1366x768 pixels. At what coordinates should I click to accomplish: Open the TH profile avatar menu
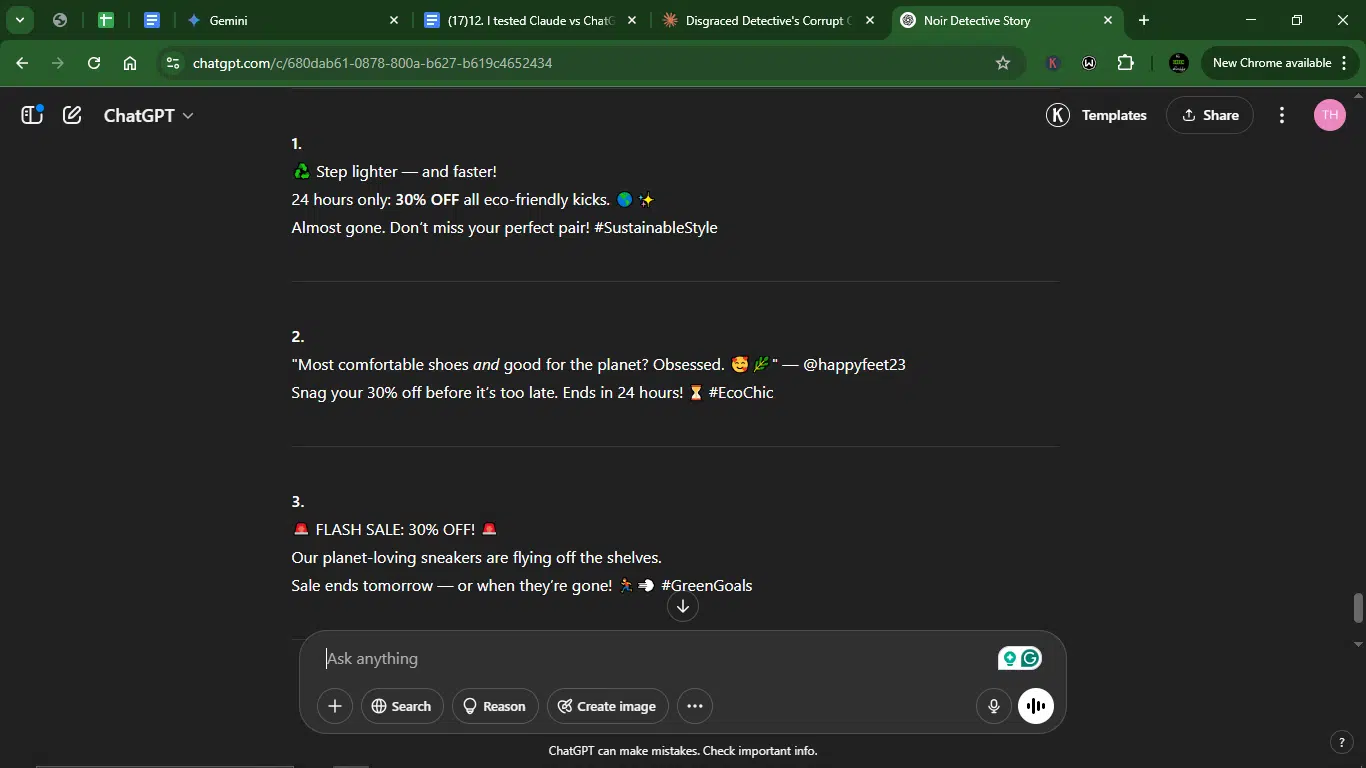pyautogui.click(x=1329, y=115)
